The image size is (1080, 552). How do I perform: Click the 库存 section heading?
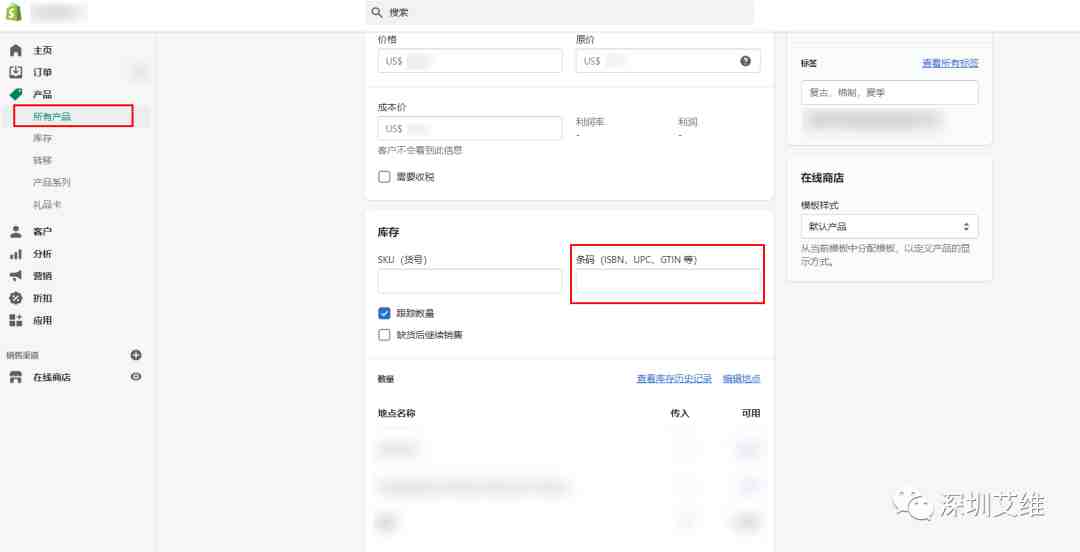388,233
